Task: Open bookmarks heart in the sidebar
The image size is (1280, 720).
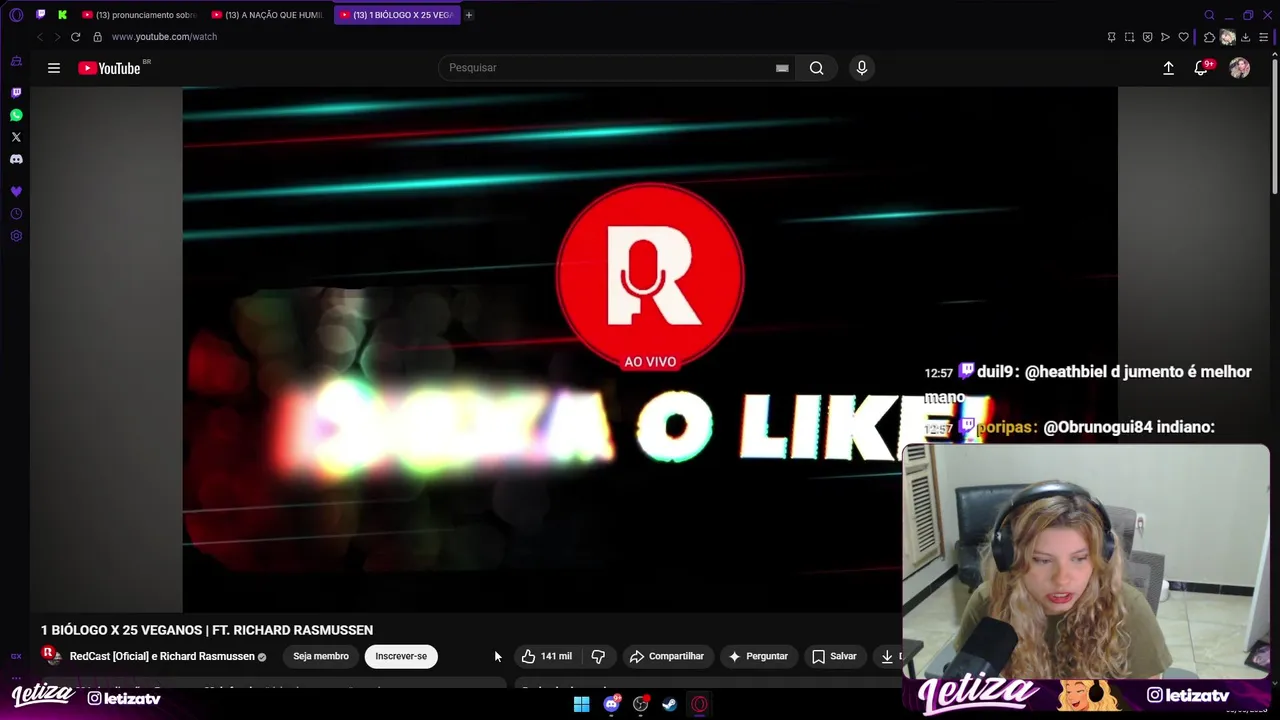Action: pos(16,191)
